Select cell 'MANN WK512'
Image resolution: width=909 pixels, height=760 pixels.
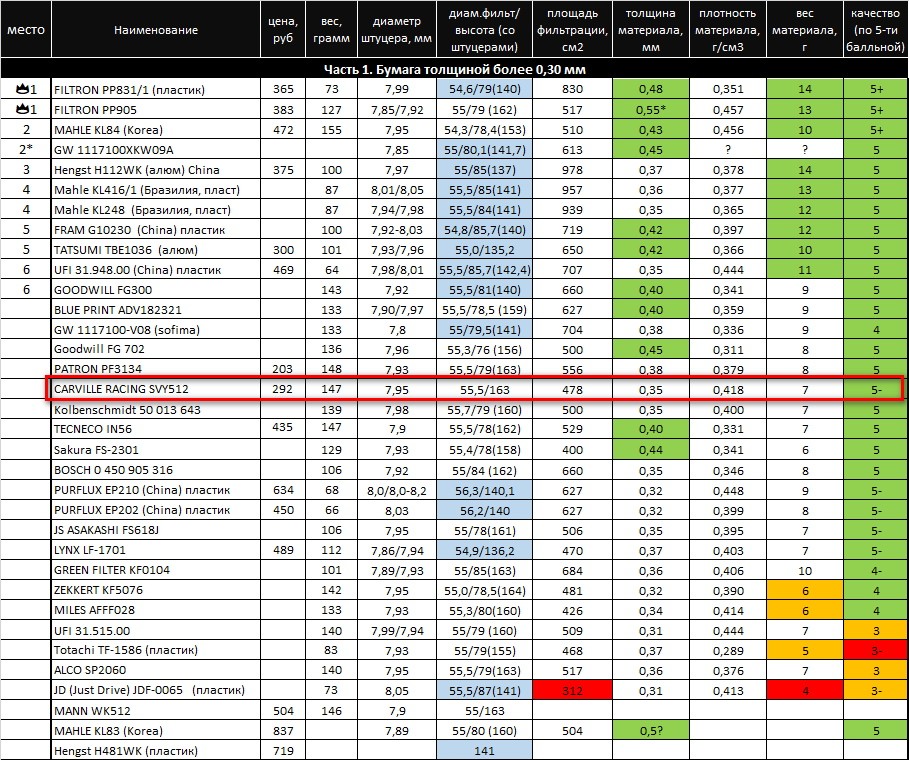point(156,711)
